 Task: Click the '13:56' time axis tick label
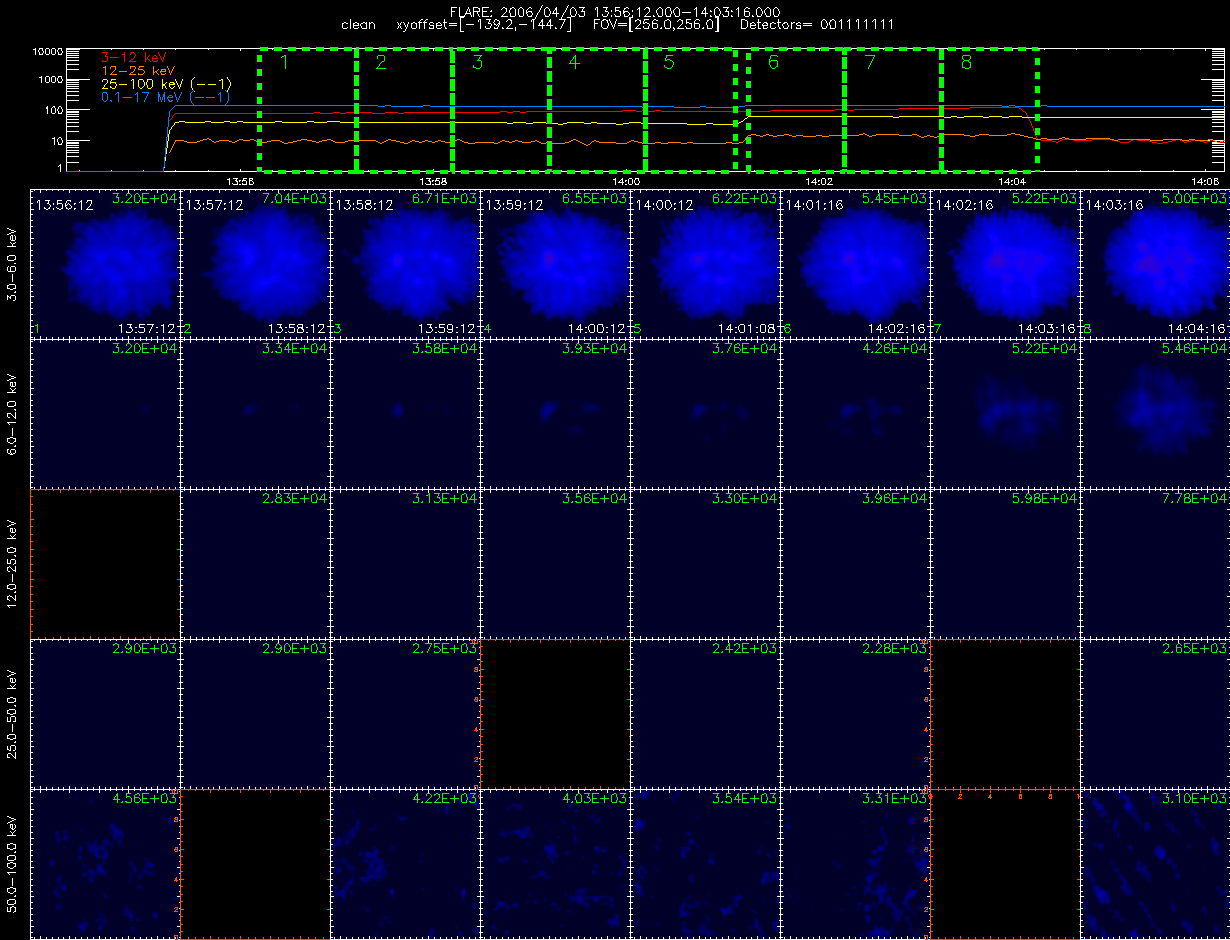(x=241, y=181)
